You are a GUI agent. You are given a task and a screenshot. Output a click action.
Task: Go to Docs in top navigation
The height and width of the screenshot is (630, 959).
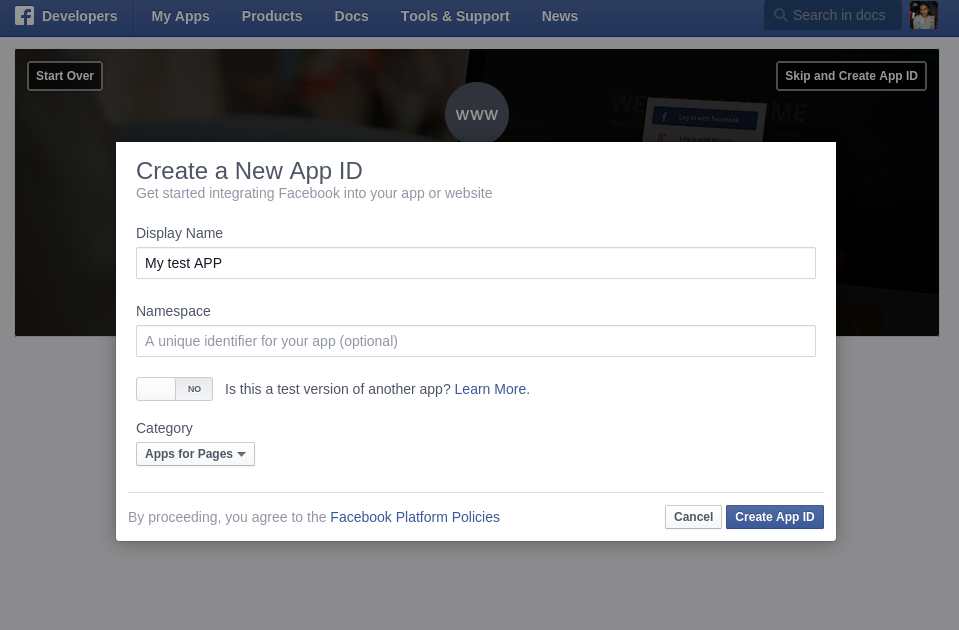[x=351, y=16]
